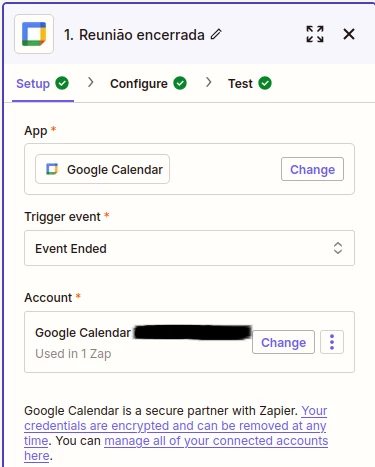375x467 pixels.
Task: Click the chevron between Configure and Test
Action: click(x=209, y=82)
